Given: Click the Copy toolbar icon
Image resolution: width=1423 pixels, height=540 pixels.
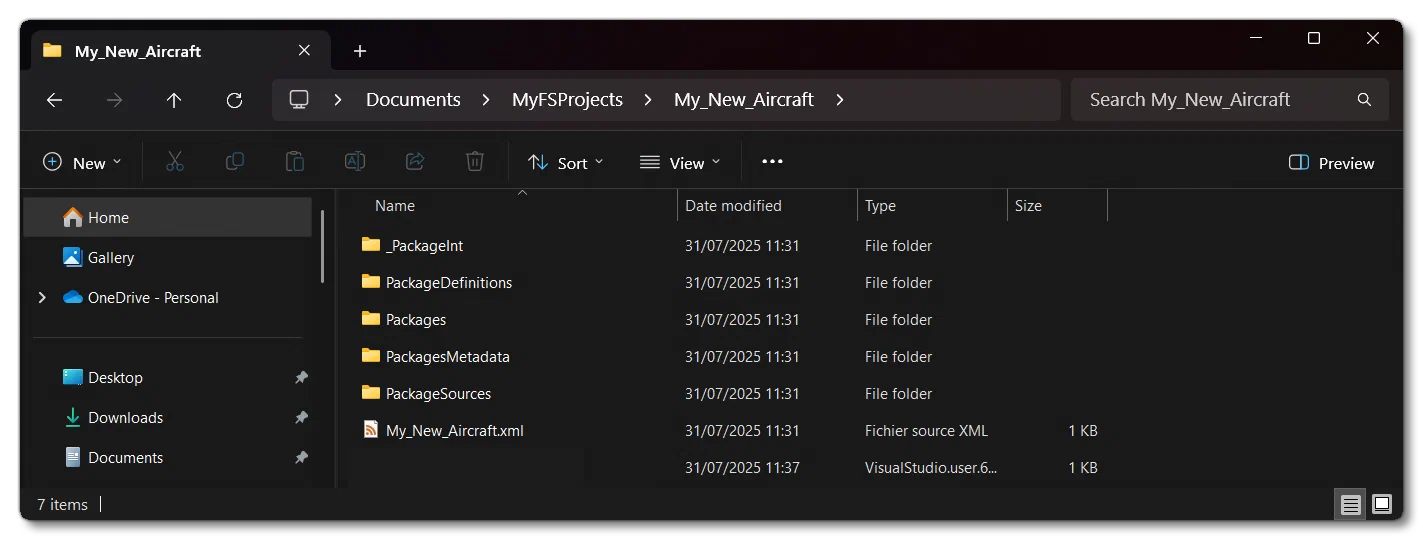Looking at the screenshot, I should tap(235, 162).
